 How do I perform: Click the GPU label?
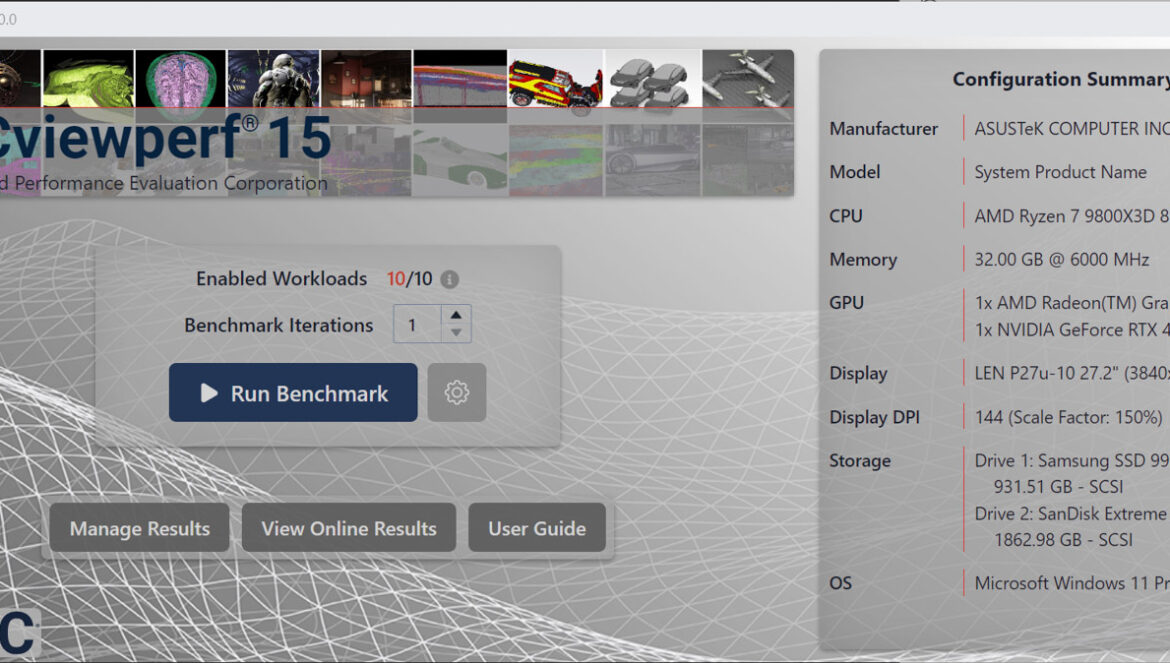(x=847, y=303)
